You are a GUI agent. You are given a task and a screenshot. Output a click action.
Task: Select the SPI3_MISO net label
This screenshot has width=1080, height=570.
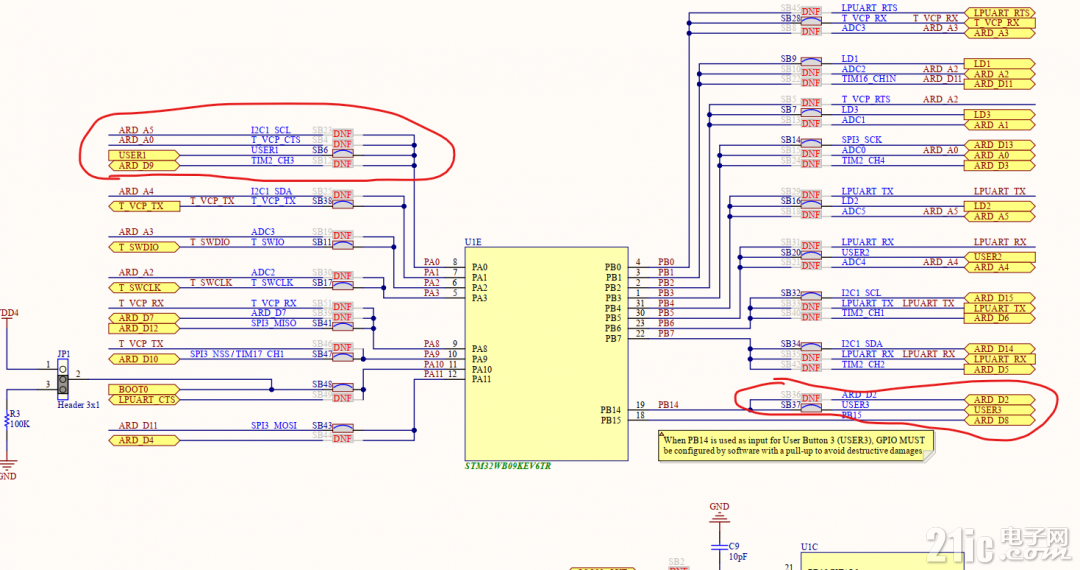tap(273, 323)
